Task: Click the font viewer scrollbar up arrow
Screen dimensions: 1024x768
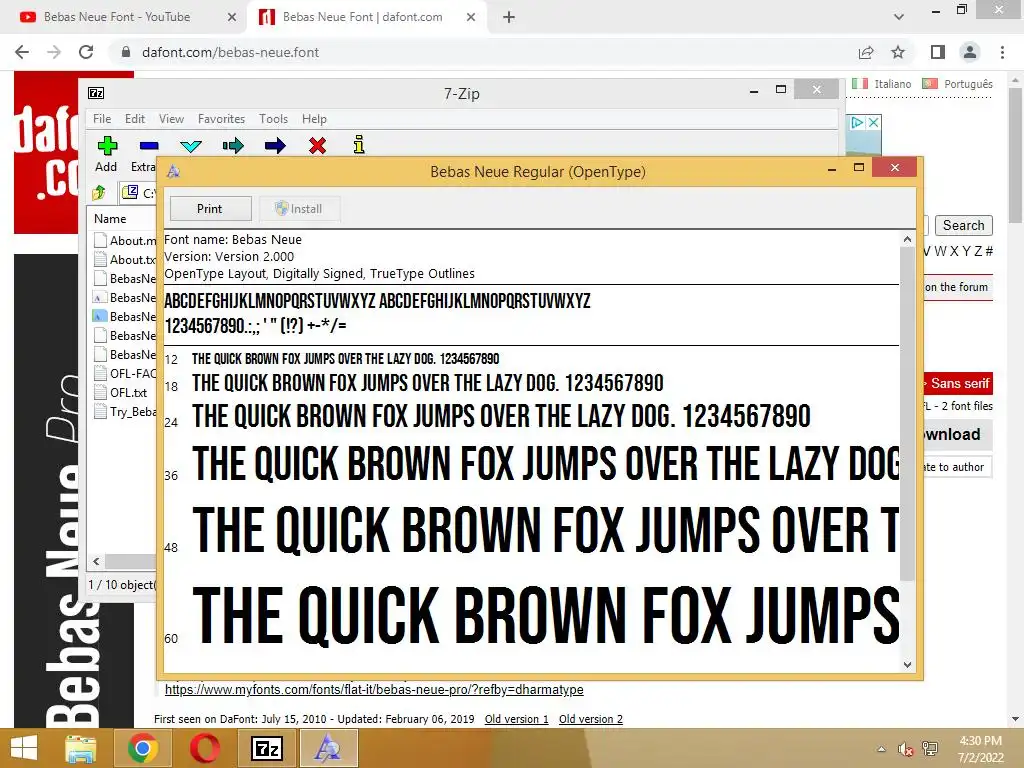Action: tap(907, 240)
